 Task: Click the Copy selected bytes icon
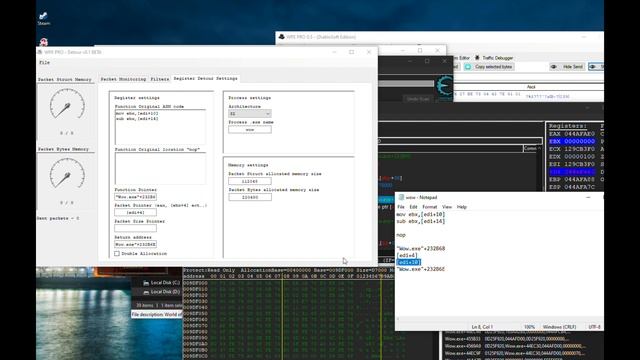(x=468, y=67)
